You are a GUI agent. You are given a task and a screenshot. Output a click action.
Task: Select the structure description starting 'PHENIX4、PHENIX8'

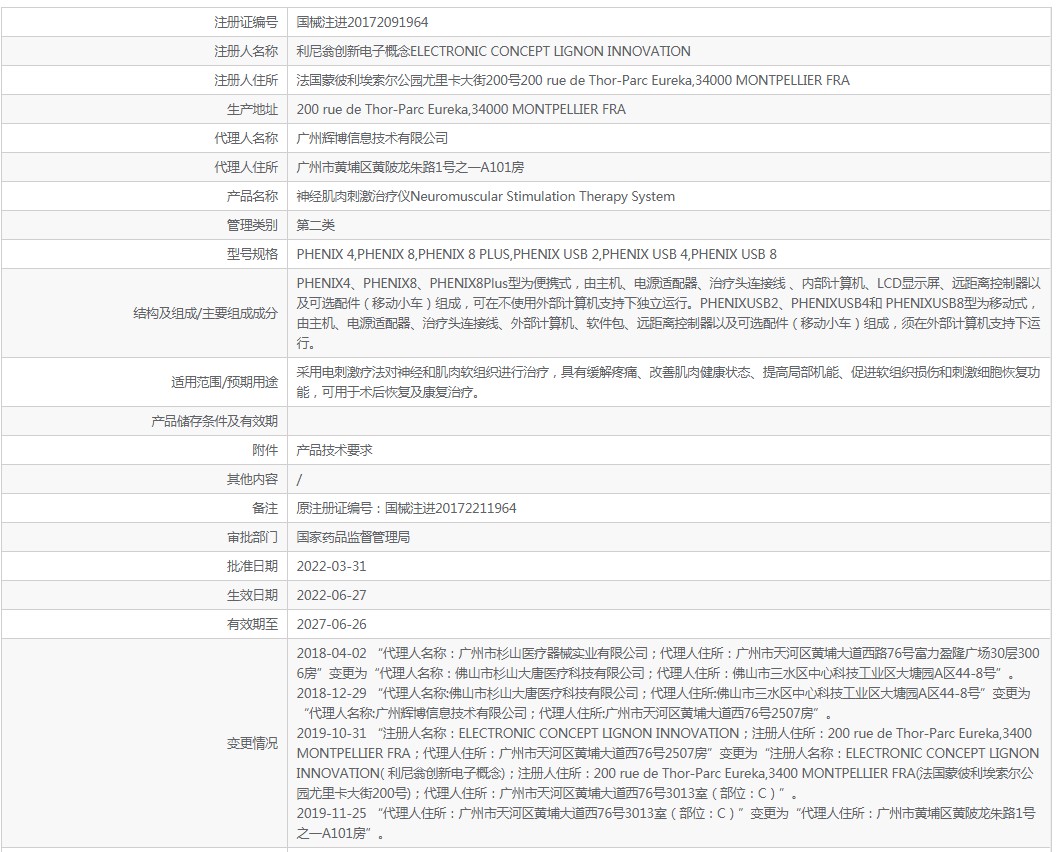pos(669,313)
